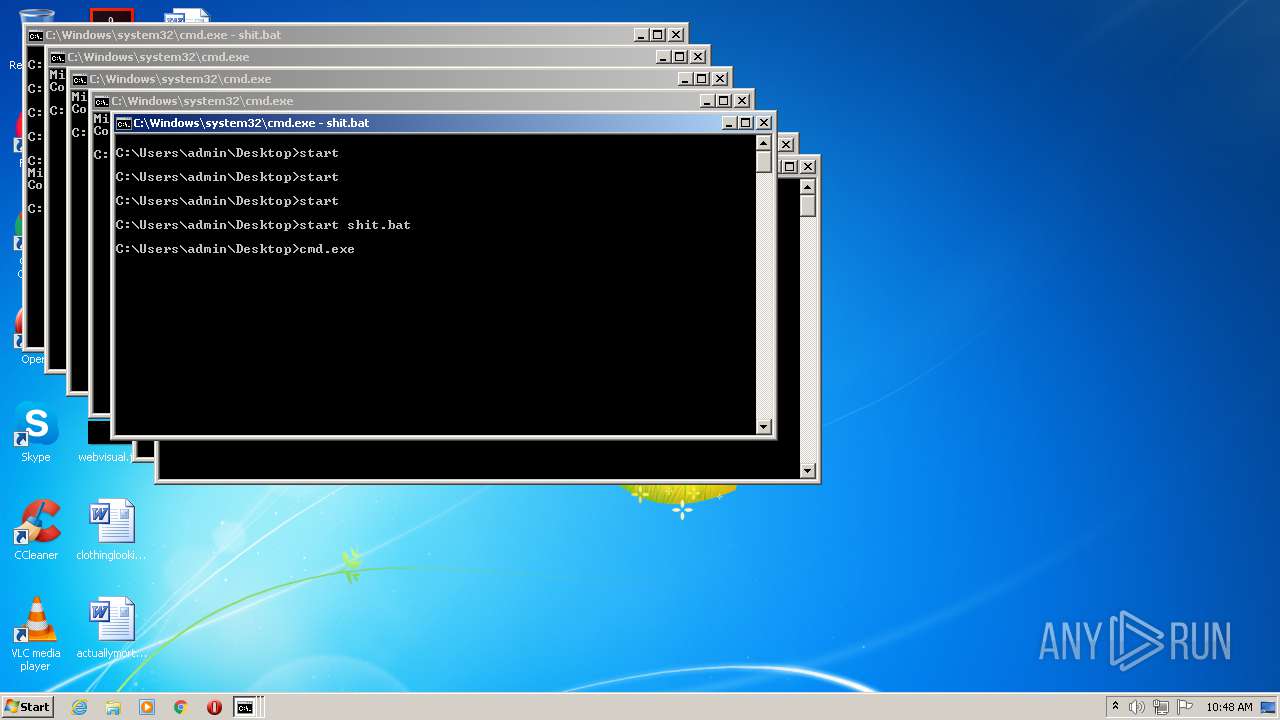The height and width of the screenshot is (720, 1280).
Task: Open the Start menu
Action: point(27,707)
